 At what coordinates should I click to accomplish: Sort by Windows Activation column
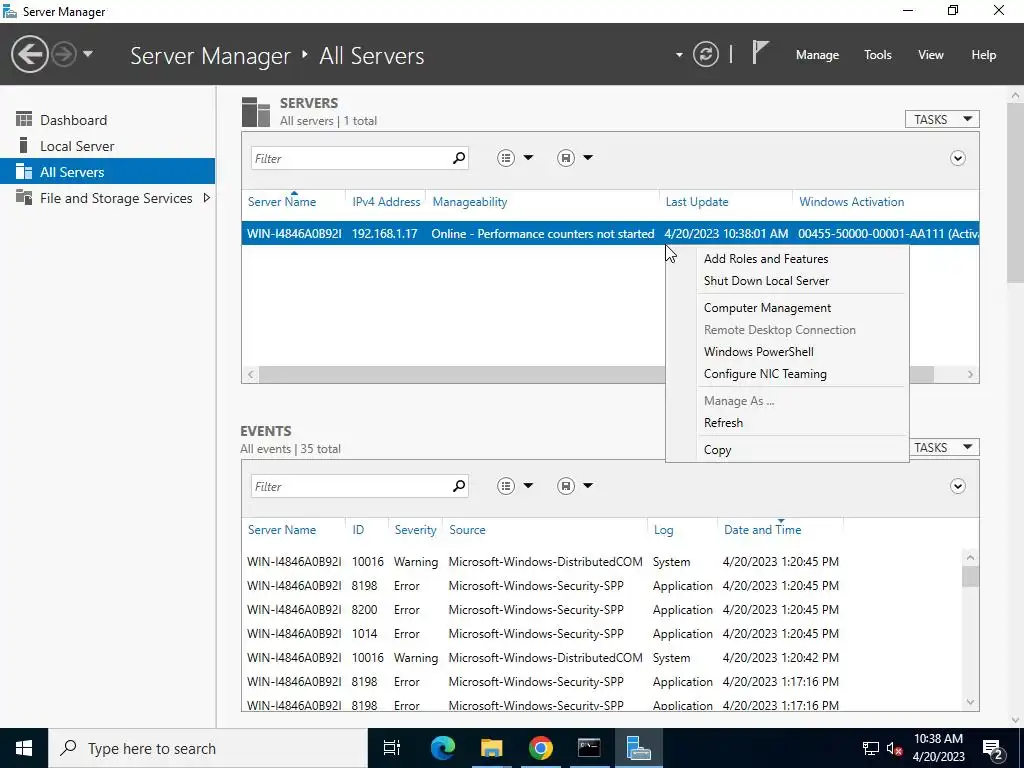pyautogui.click(x=852, y=202)
